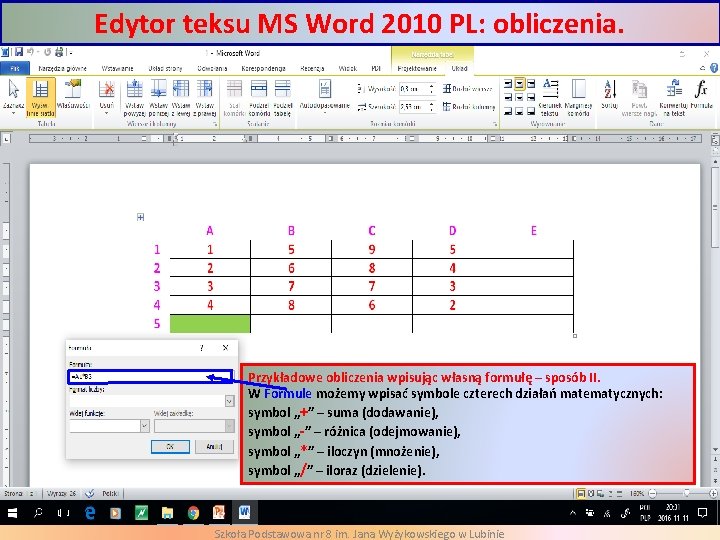Open Format liczbowy dropdown arrow

(x=229, y=401)
